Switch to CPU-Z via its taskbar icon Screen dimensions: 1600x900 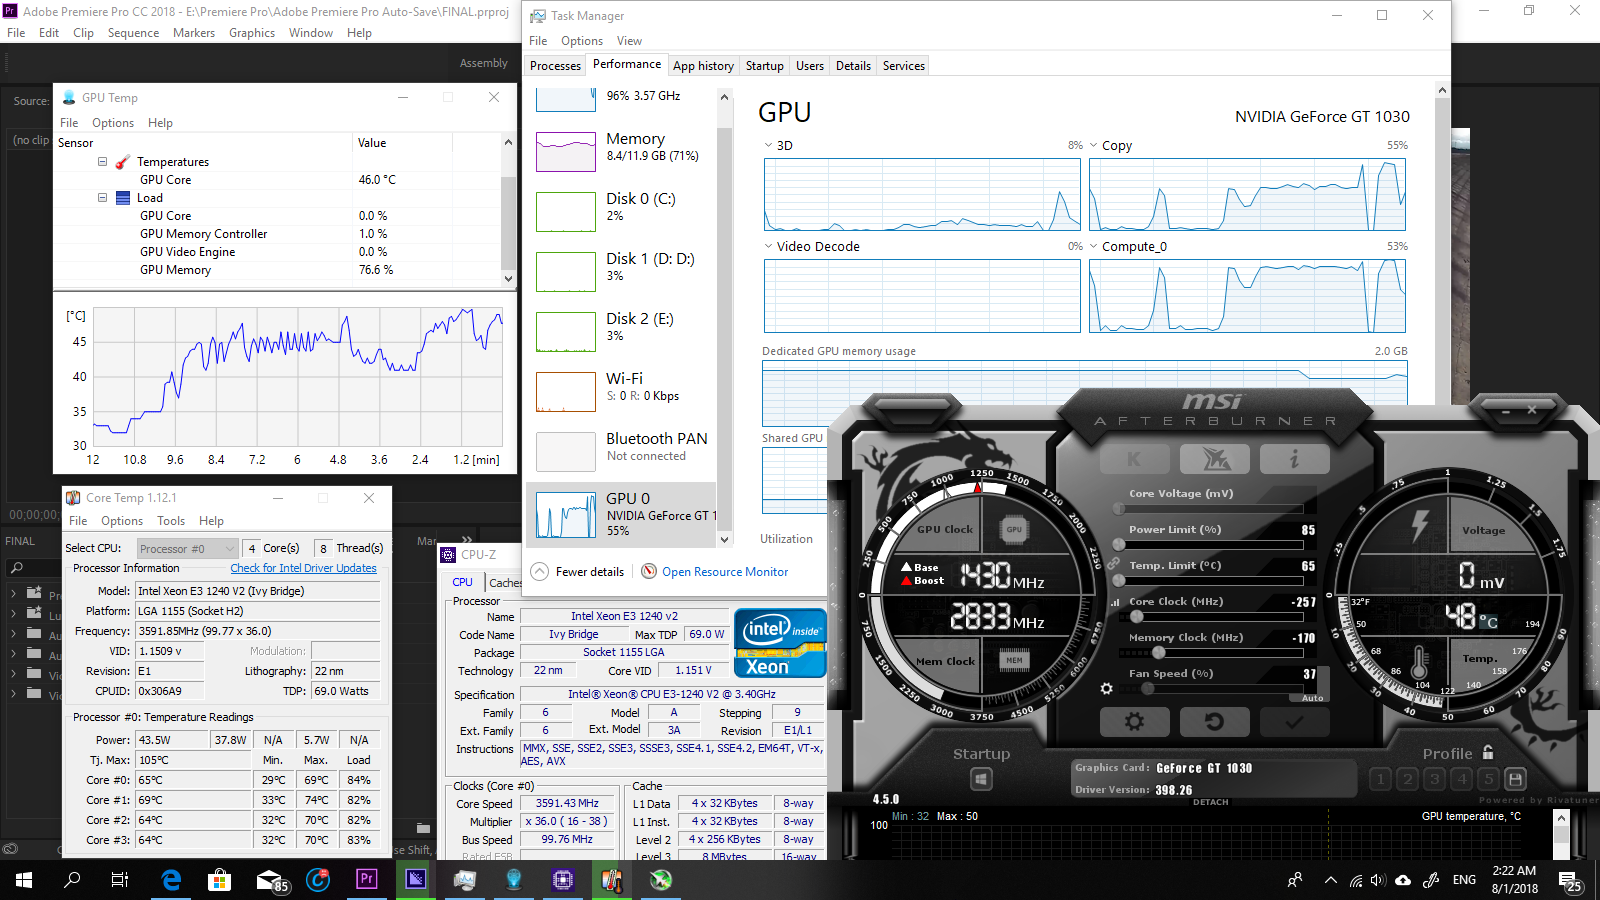click(x=563, y=880)
